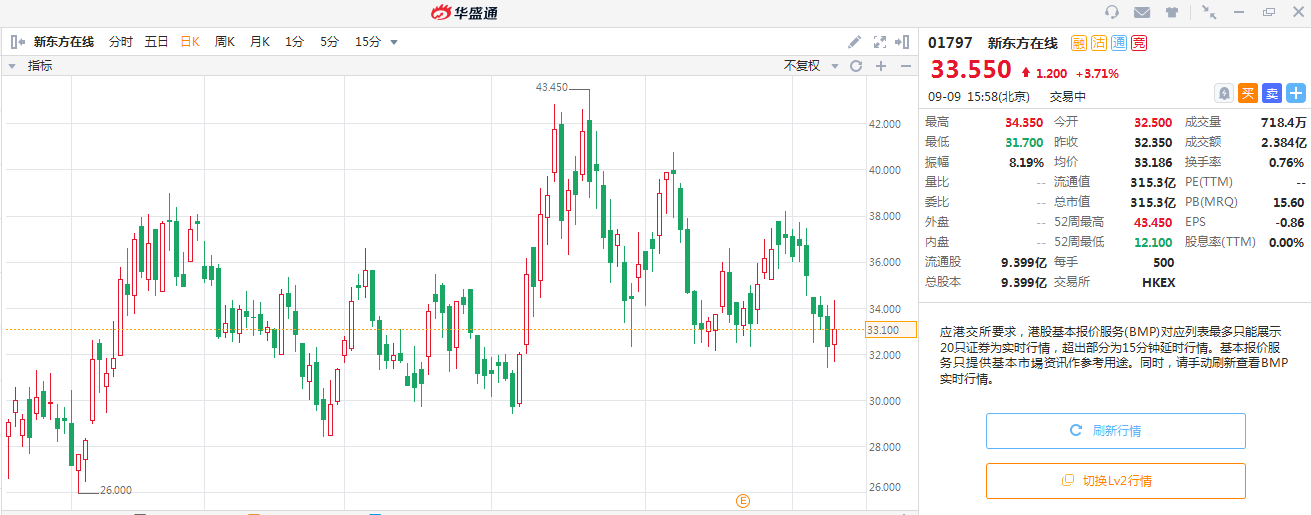This screenshot has width=1311, height=515.
Task: Click 切换Lv2行情 switch button
Action: pyautogui.click(x=1116, y=481)
